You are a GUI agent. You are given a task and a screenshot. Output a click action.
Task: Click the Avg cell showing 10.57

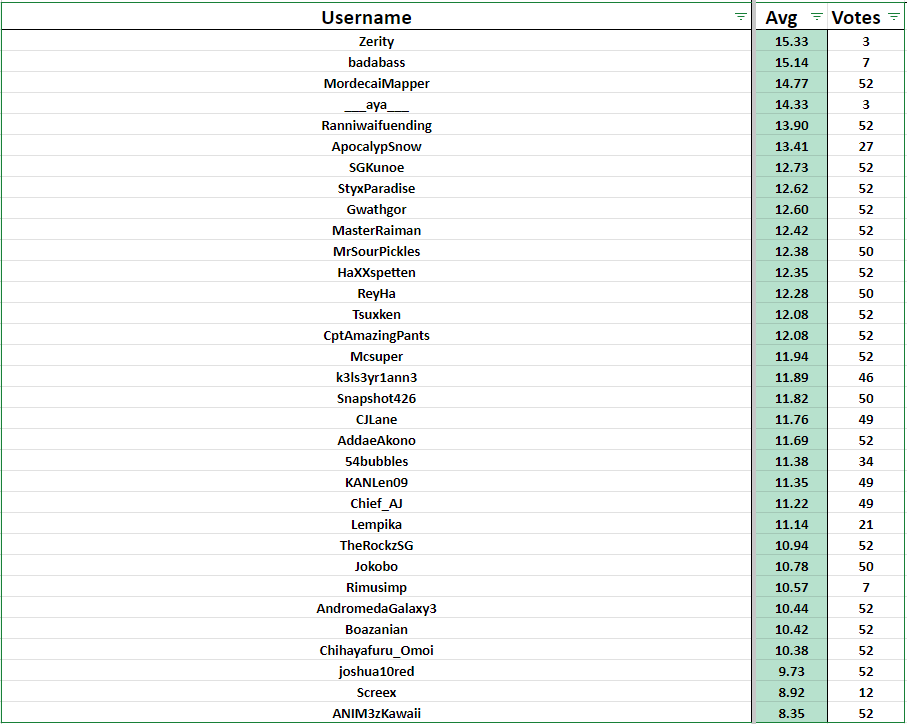point(790,587)
